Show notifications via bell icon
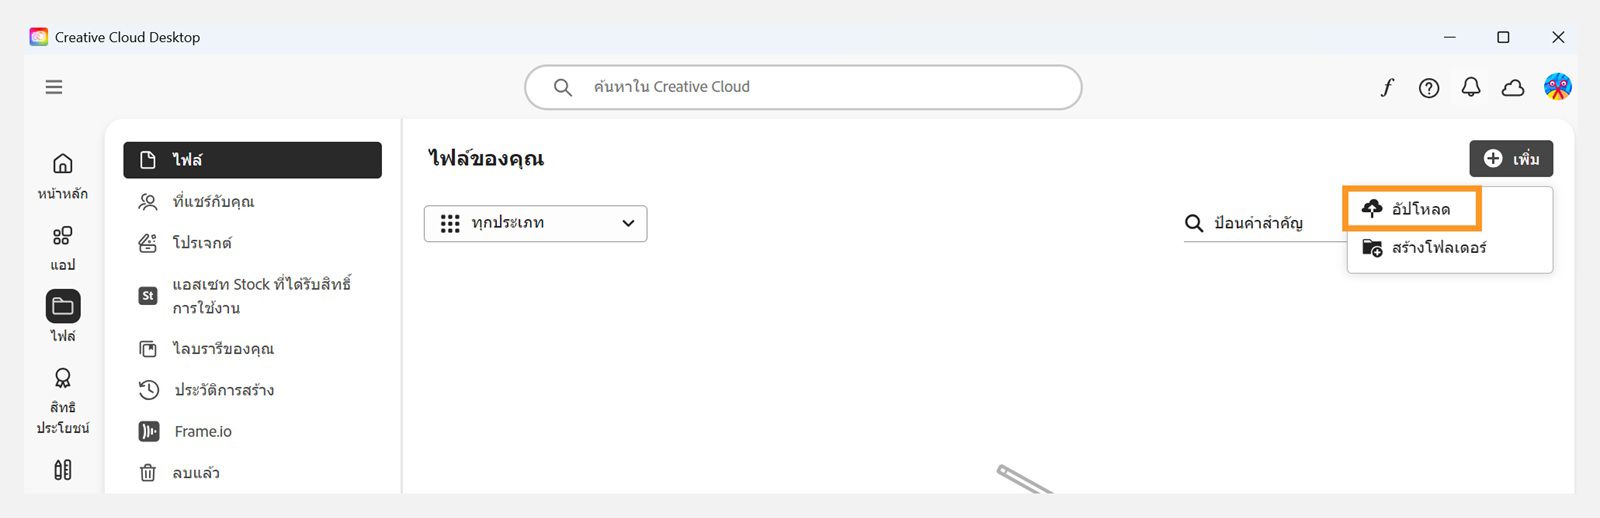 (1471, 88)
